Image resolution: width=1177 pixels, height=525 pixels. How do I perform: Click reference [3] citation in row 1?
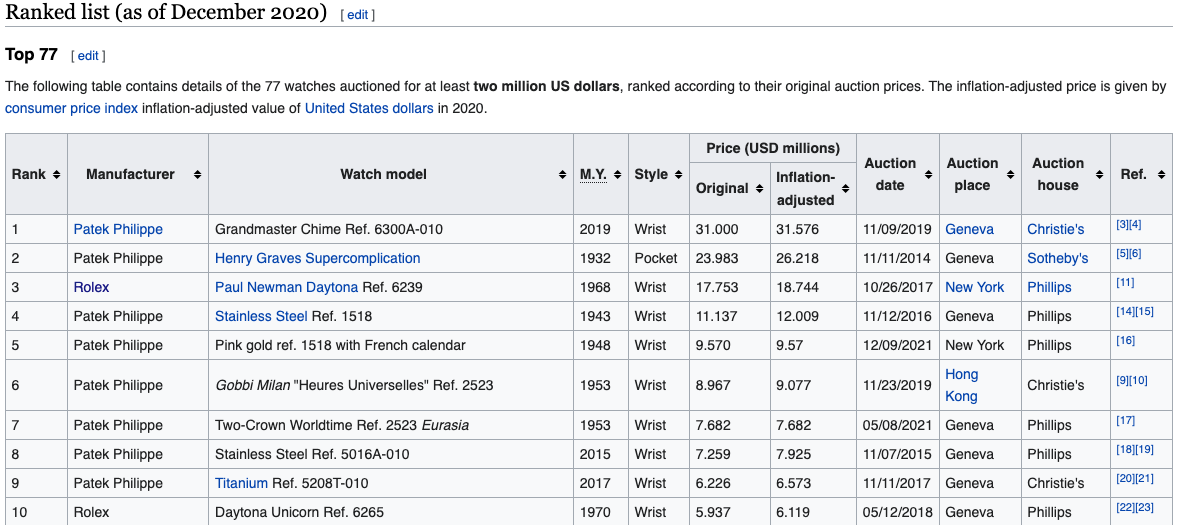(1123, 224)
